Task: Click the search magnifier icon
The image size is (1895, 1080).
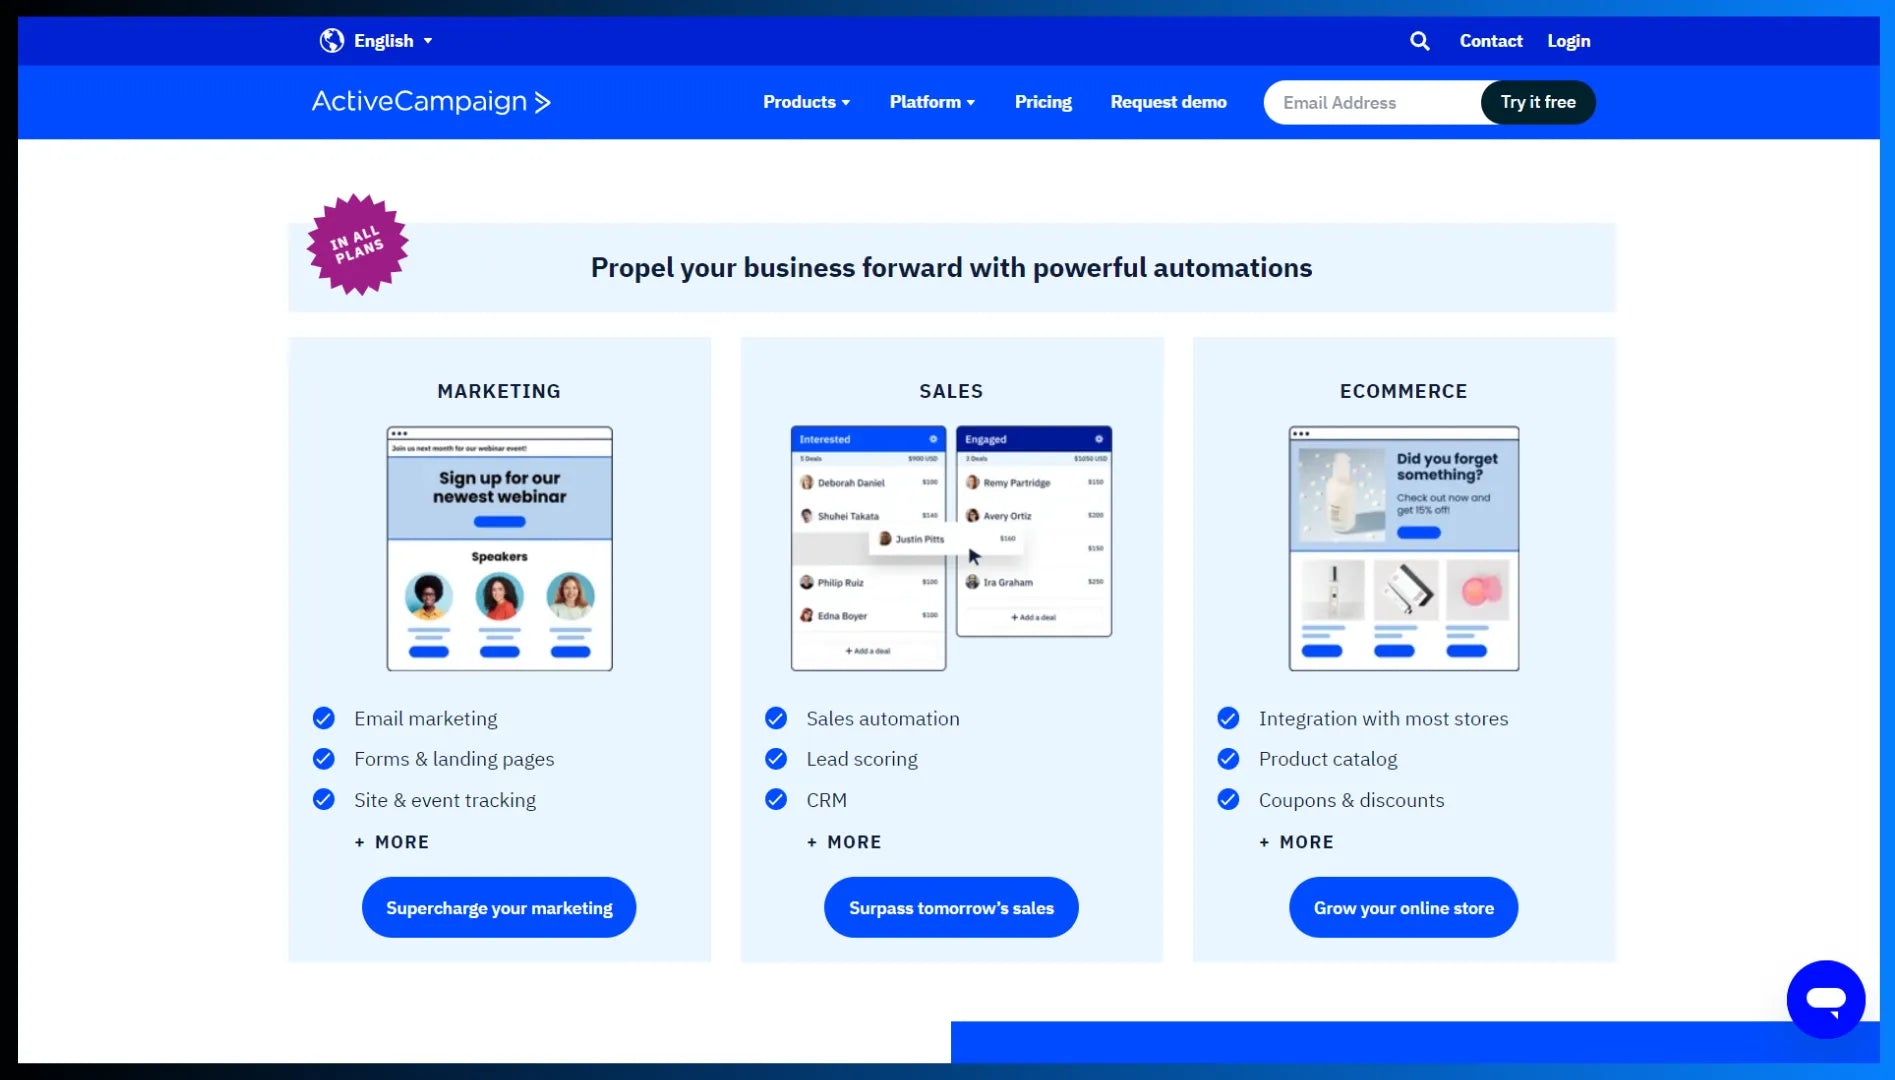Action: pyautogui.click(x=1419, y=41)
